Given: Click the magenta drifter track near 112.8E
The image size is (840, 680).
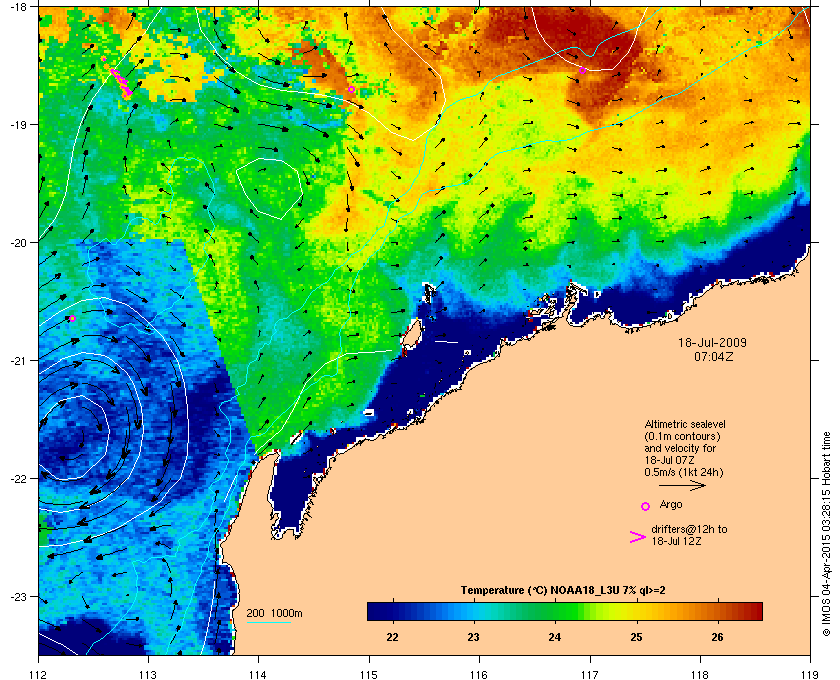Looking at the screenshot, I should click(121, 82).
